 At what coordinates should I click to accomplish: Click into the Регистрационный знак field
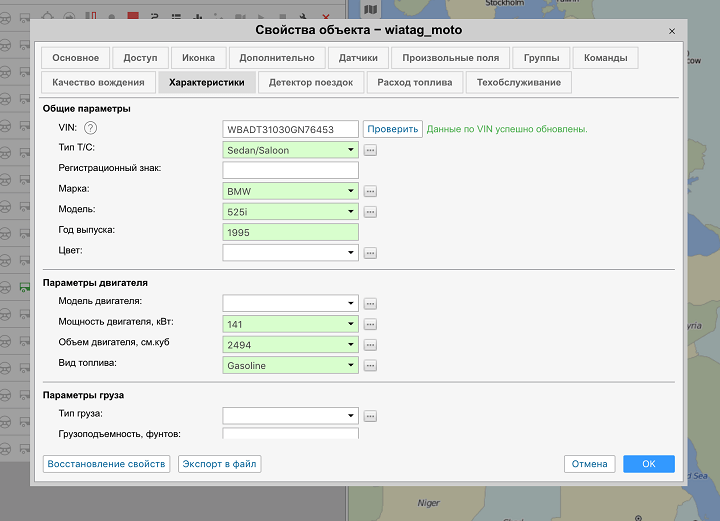pos(291,170)
